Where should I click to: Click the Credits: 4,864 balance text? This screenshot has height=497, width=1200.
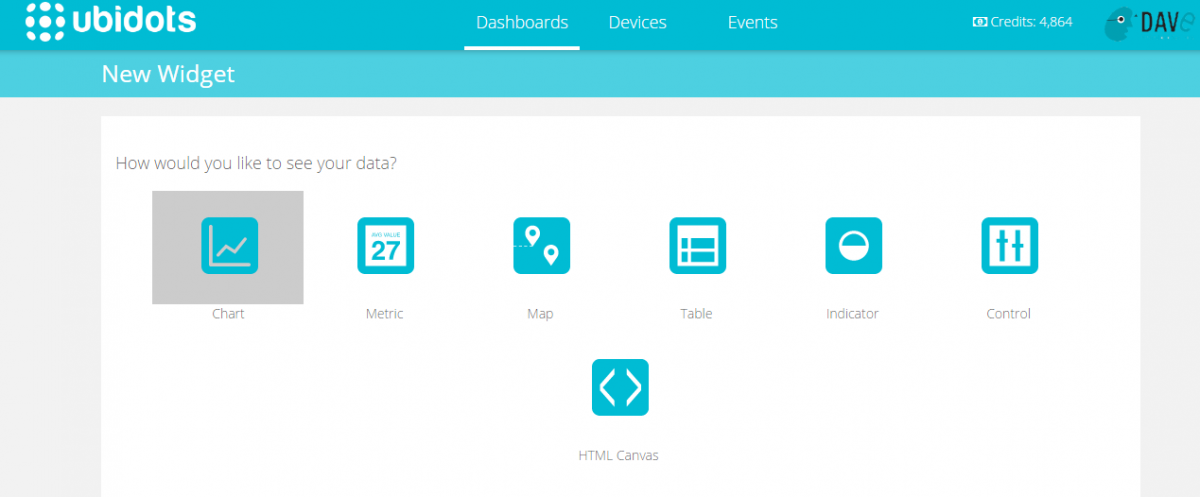coord(1031,22)
